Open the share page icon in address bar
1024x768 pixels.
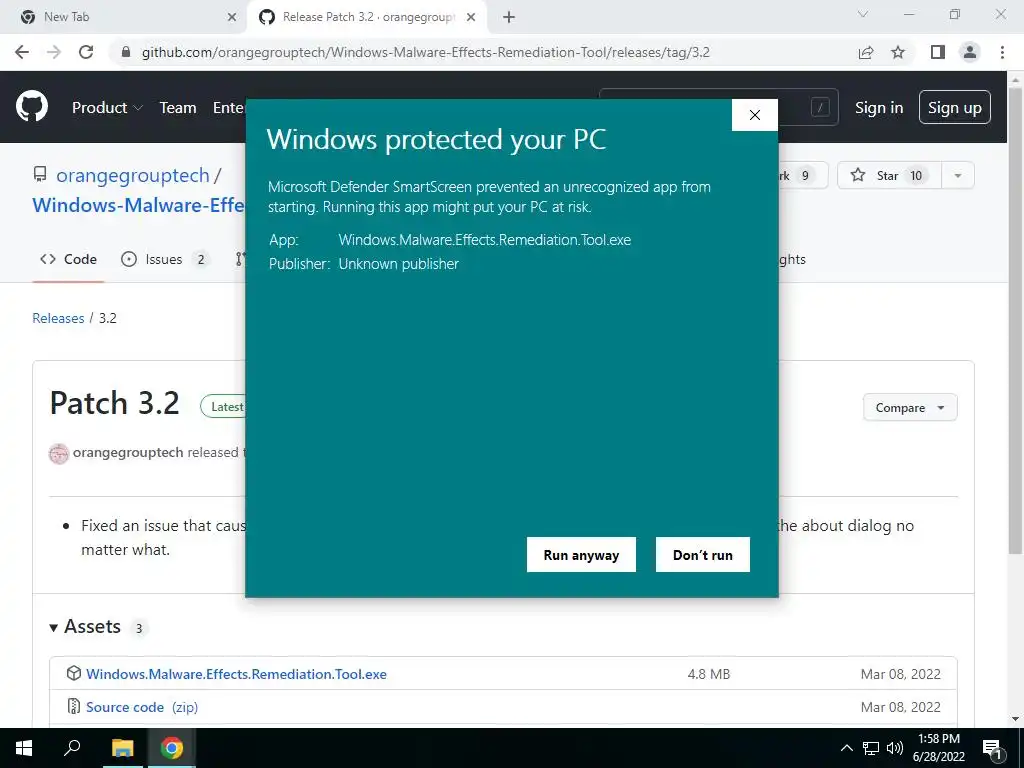pyautogui.click(x=866, y=52)
